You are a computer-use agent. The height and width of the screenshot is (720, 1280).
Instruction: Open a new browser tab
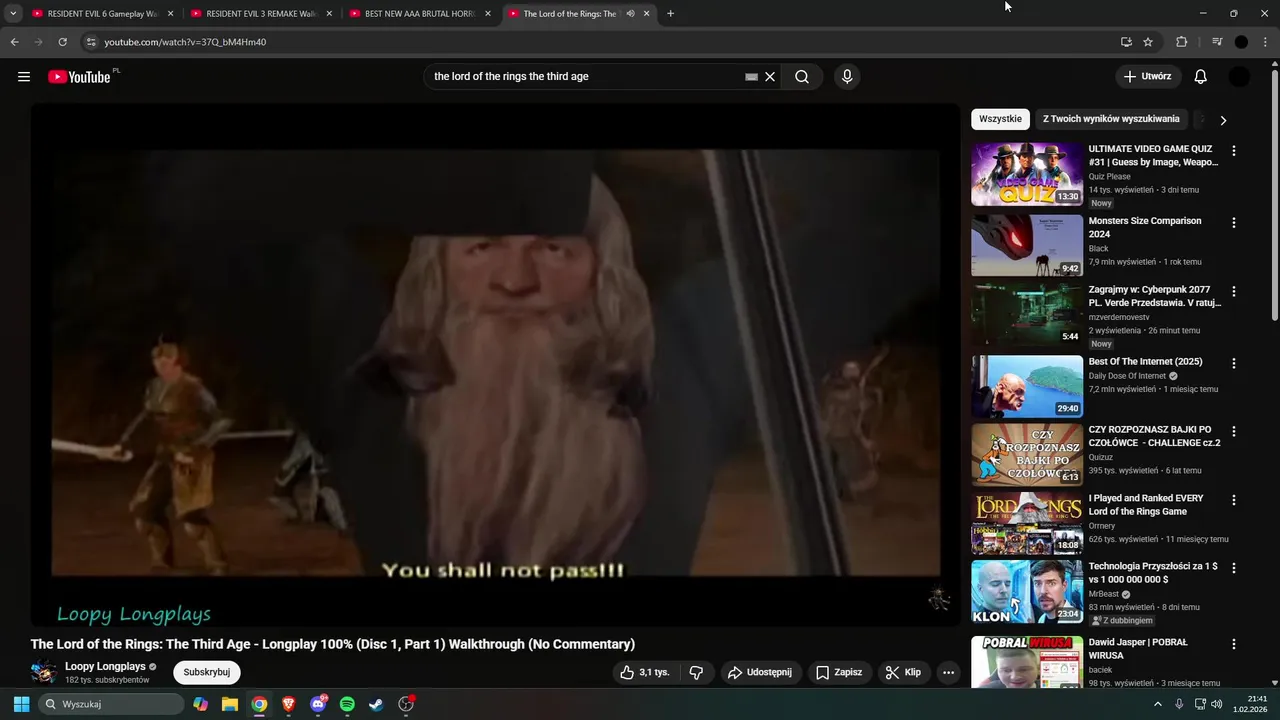click(670, 14)
